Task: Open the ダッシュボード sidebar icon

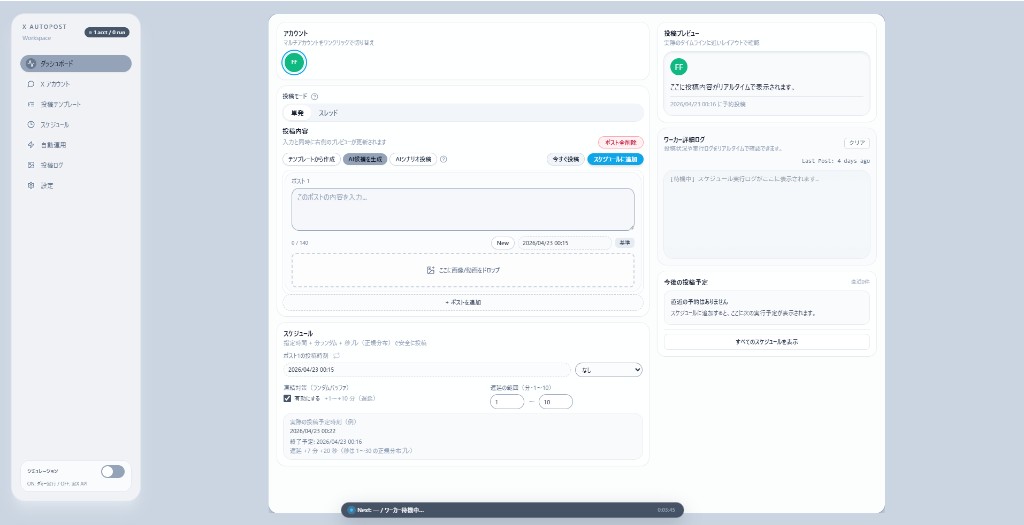Action: tap(31, 64)
